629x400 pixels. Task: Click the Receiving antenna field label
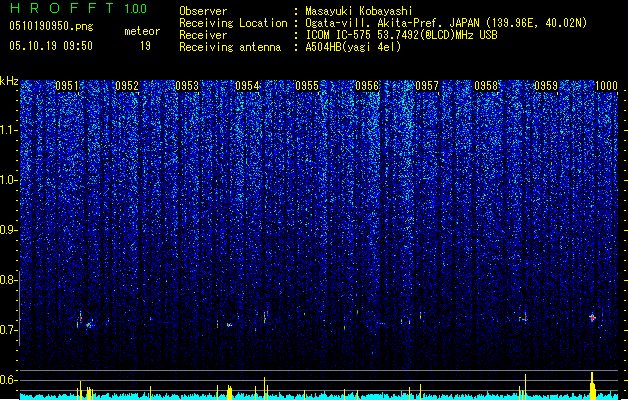[x=230, y=47]
